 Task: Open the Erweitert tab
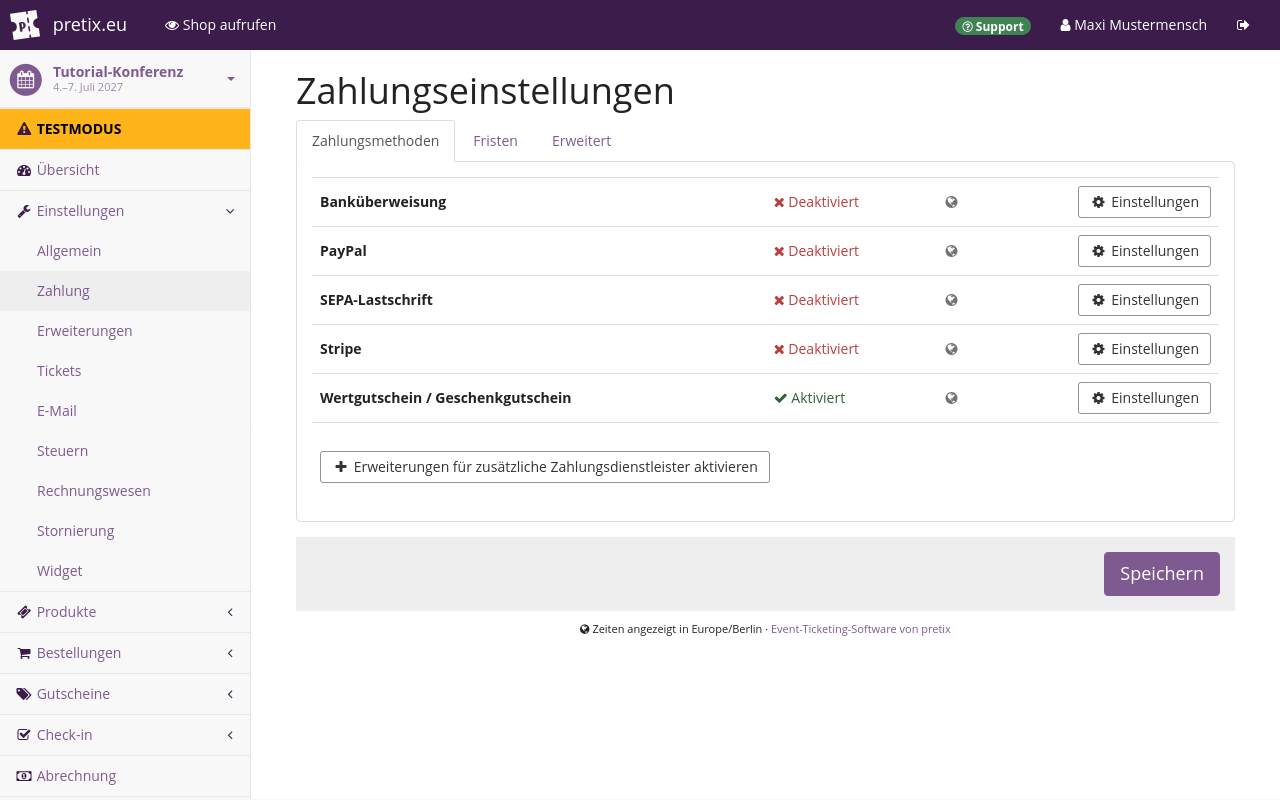[581, 141]
